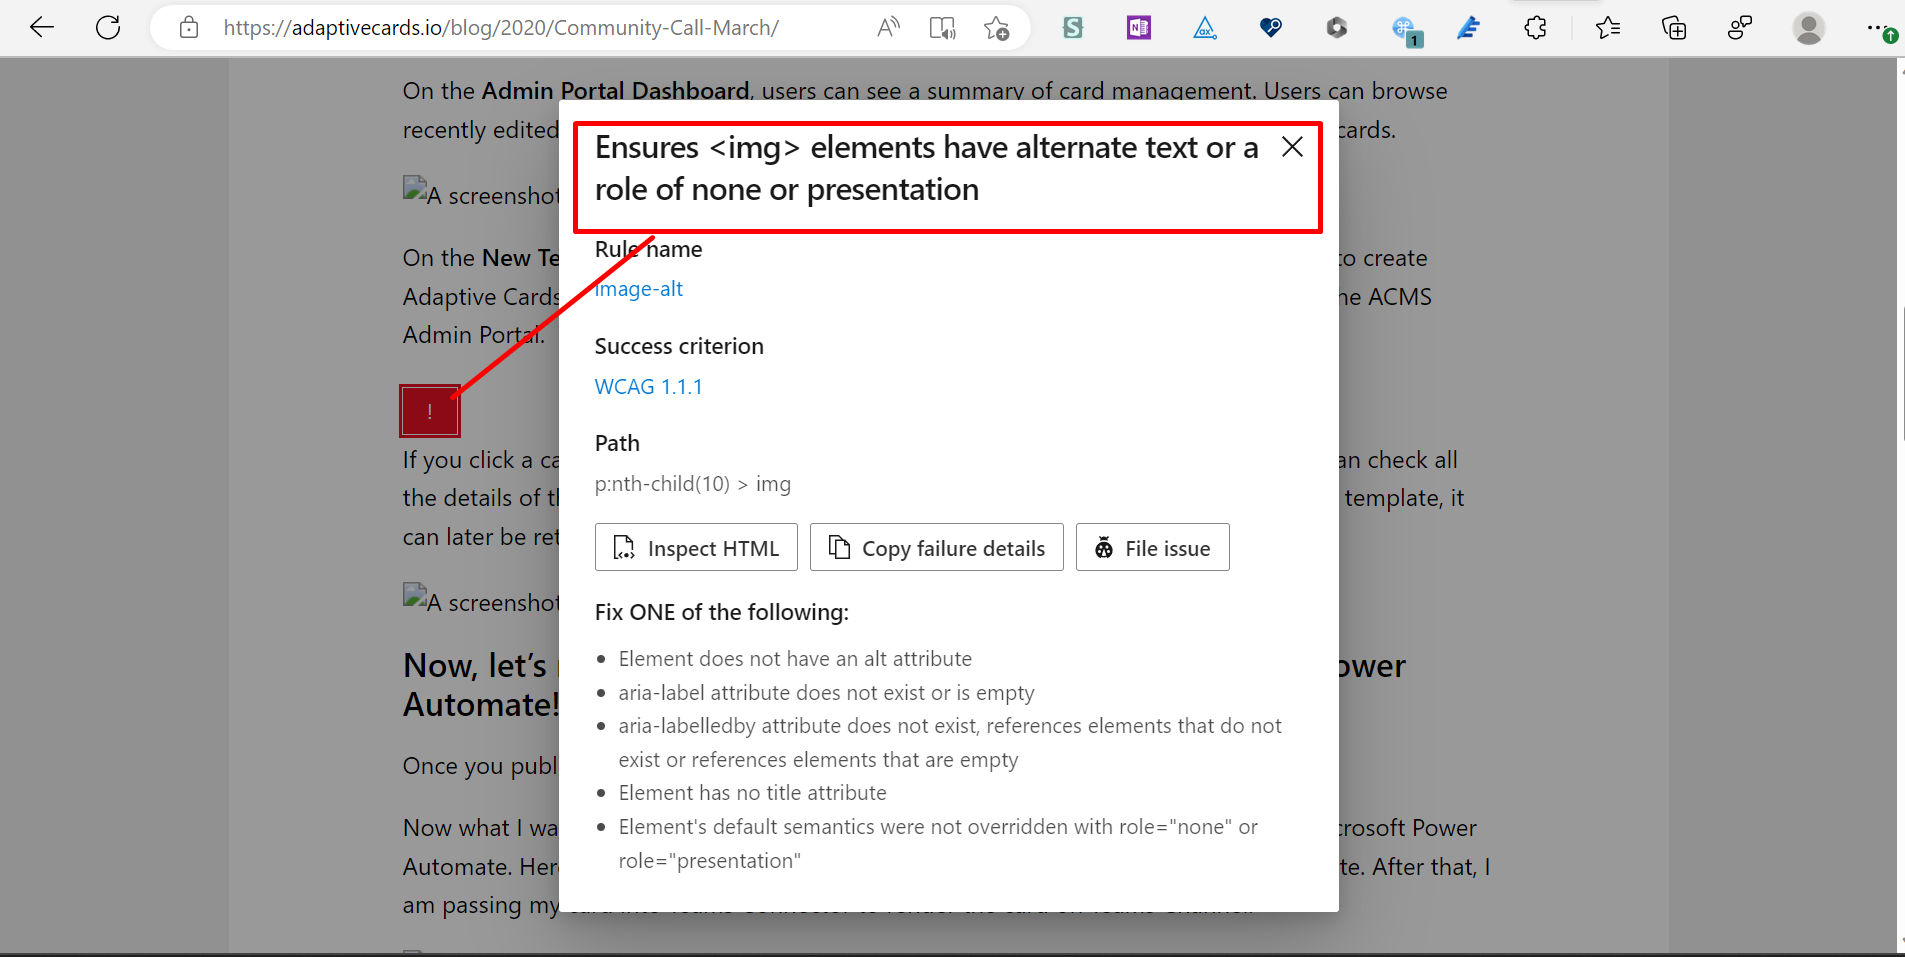
Task: Enter Immersive Reader mode
Action: [x=942, y=27]
